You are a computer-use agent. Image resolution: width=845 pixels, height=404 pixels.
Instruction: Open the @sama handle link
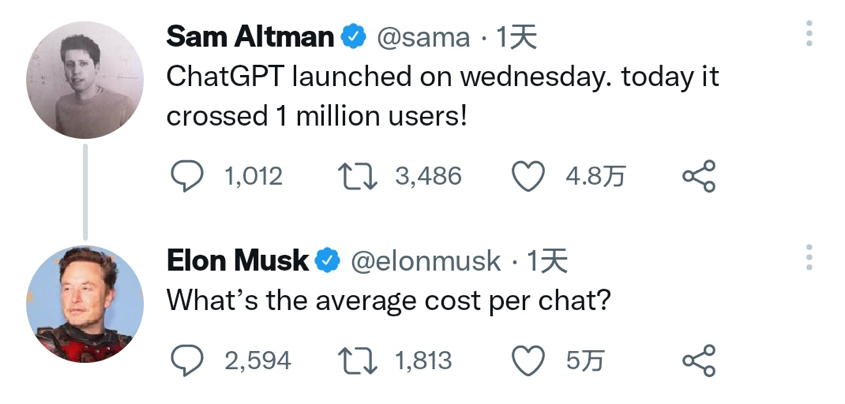click(x=422, y=38)
